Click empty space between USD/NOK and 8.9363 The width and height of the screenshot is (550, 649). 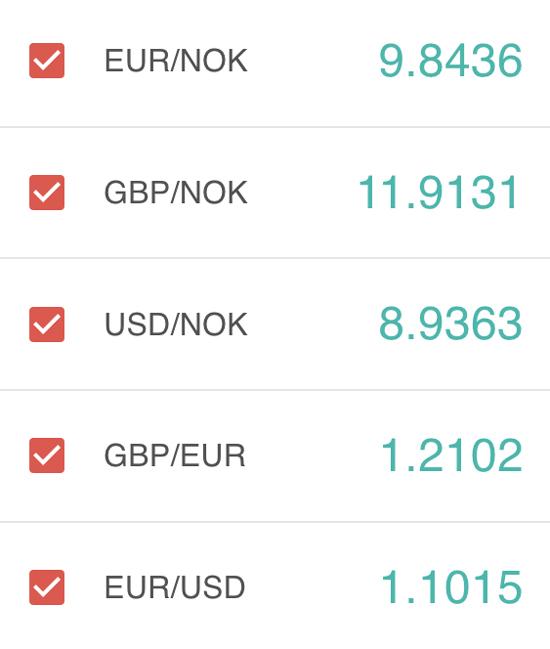click(x=313, y=324)
